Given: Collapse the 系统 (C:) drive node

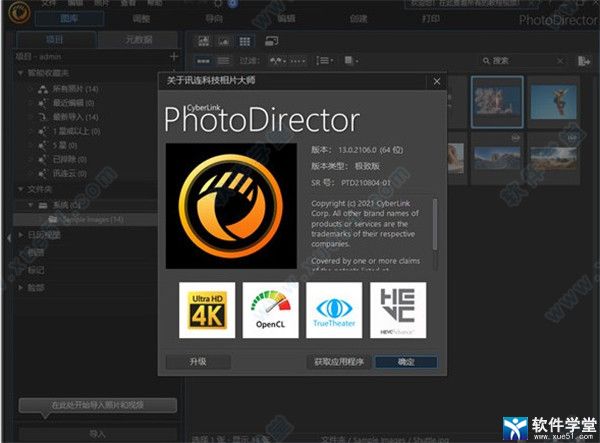Looking at the screenshot, I should (30, 205).
